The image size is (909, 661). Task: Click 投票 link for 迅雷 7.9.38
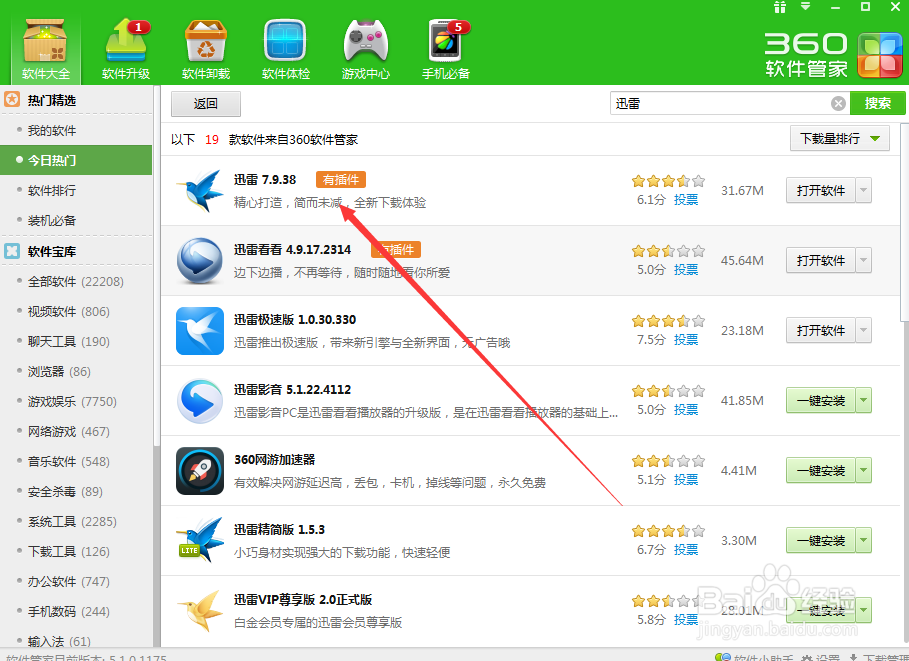point(686,200)
